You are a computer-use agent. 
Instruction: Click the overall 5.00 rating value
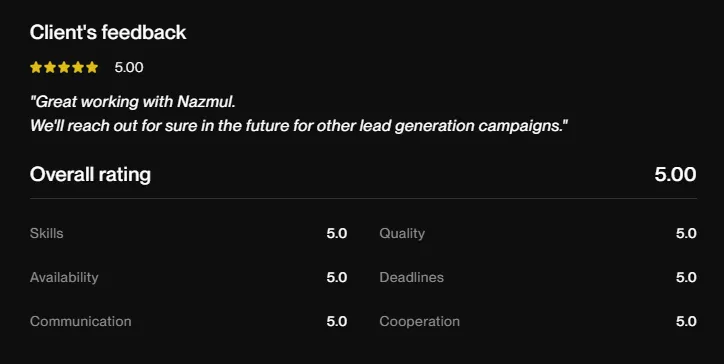point(675,175)
